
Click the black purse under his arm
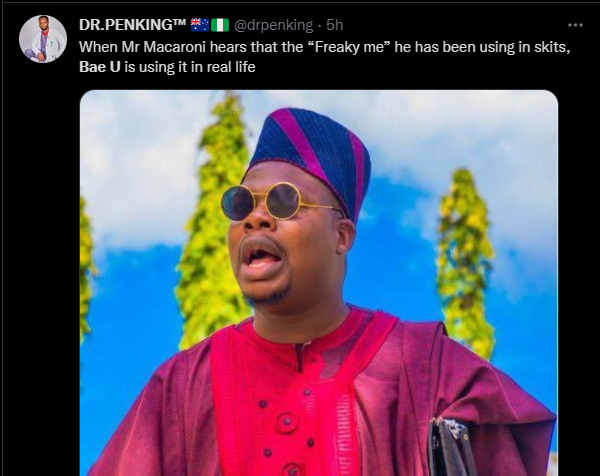tap(451, 448)
